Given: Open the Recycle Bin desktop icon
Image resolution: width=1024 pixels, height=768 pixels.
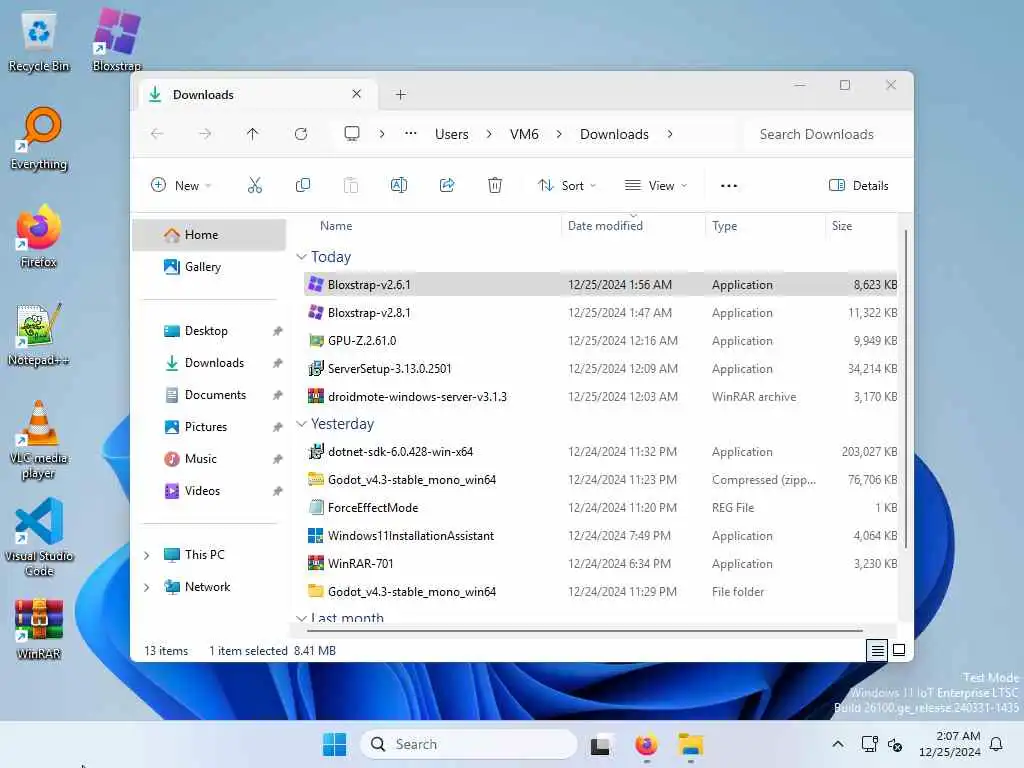Looking at the screenshot, I should (x=39, y=42).
